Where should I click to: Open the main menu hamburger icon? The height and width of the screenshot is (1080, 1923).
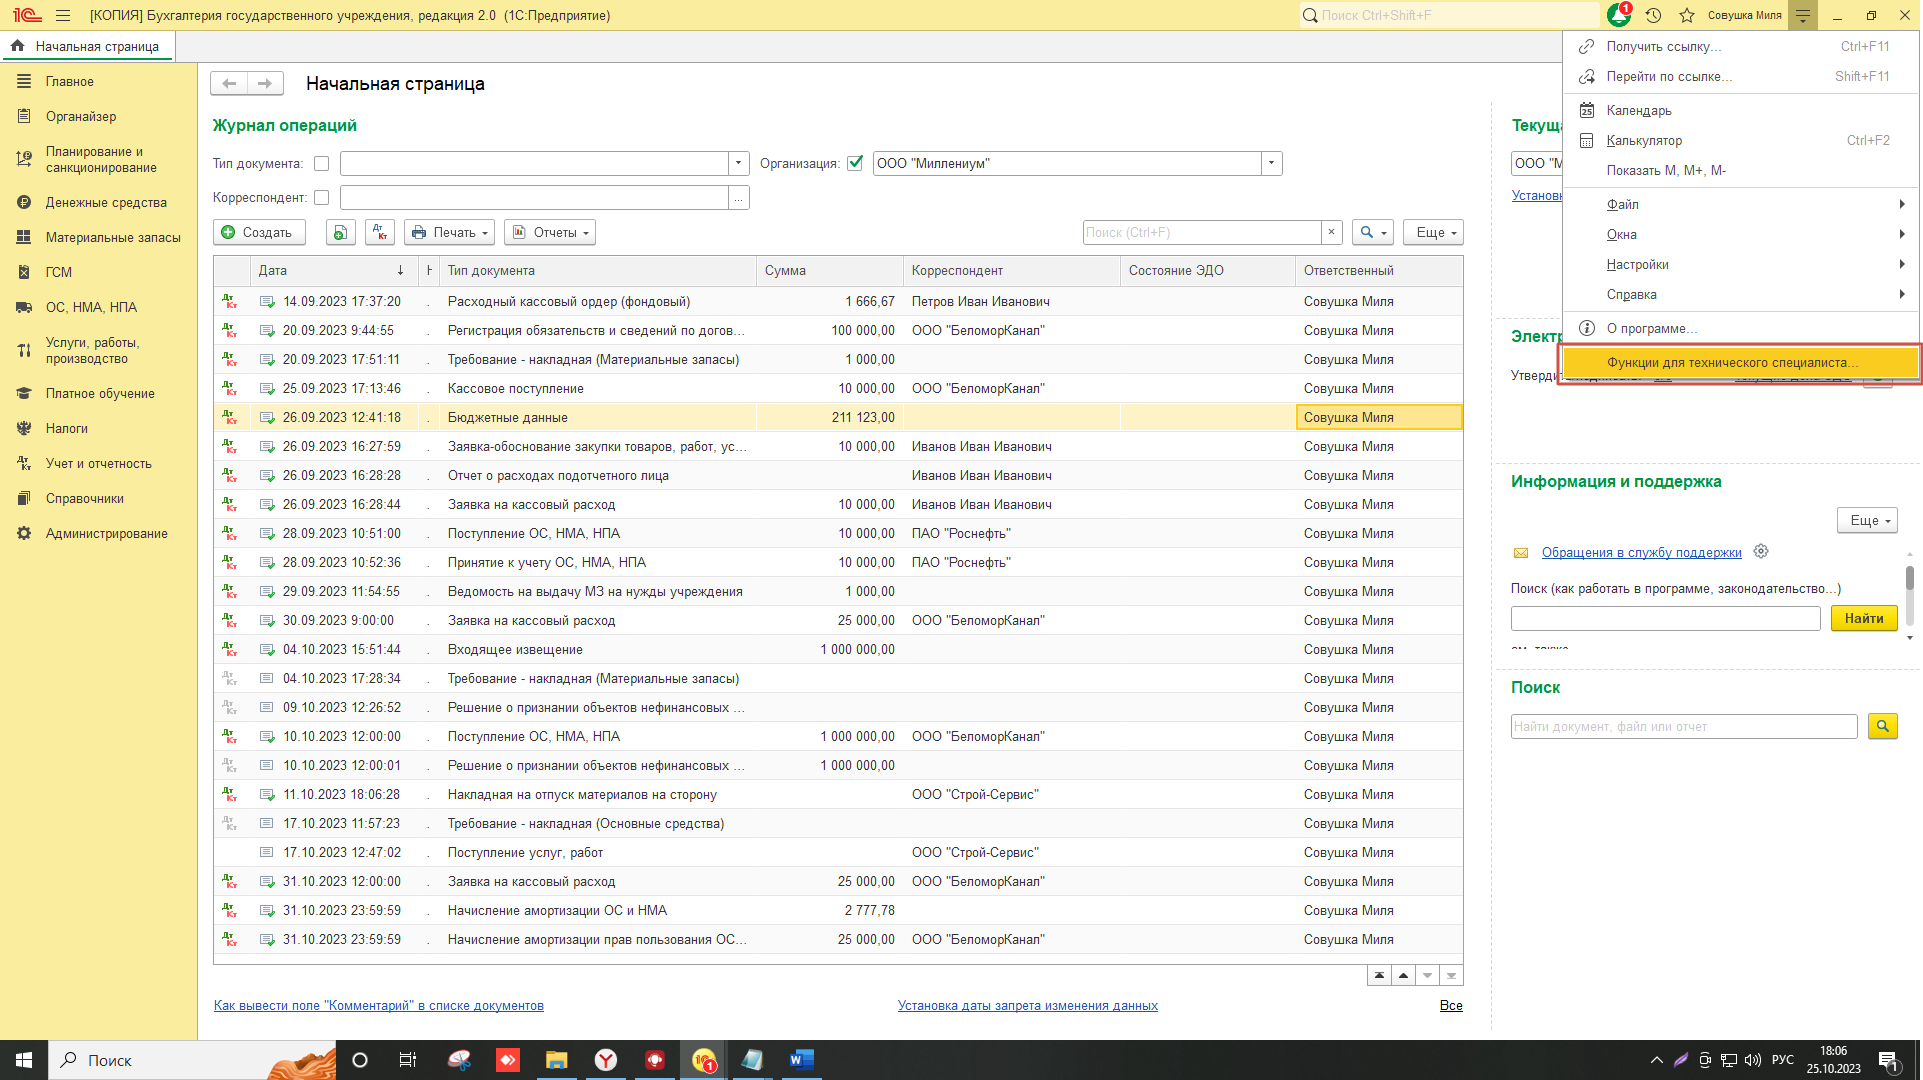click(x=63, y=15)
